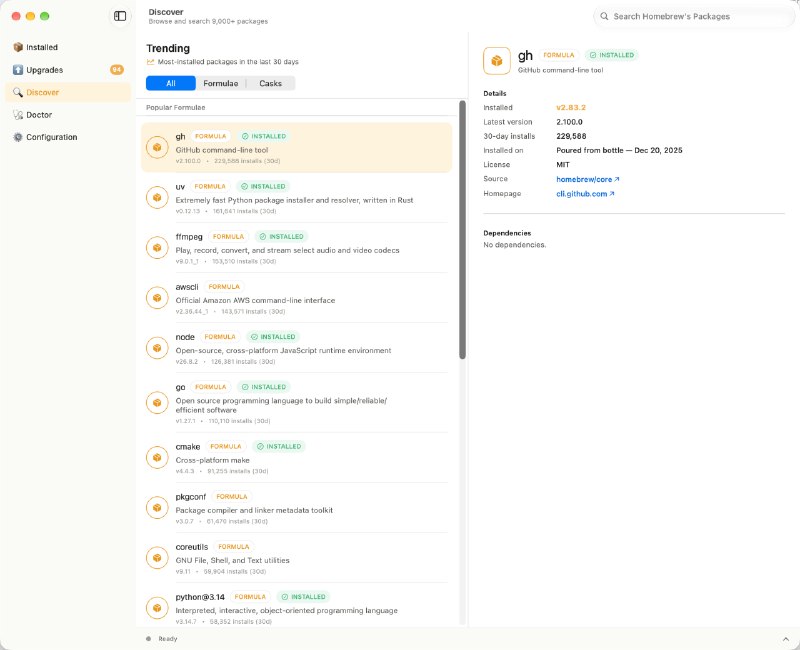The width and height of the screenshot is (800, 650).
Task: Click the 30-day installs value 229,588
Action: coord(571,136)
